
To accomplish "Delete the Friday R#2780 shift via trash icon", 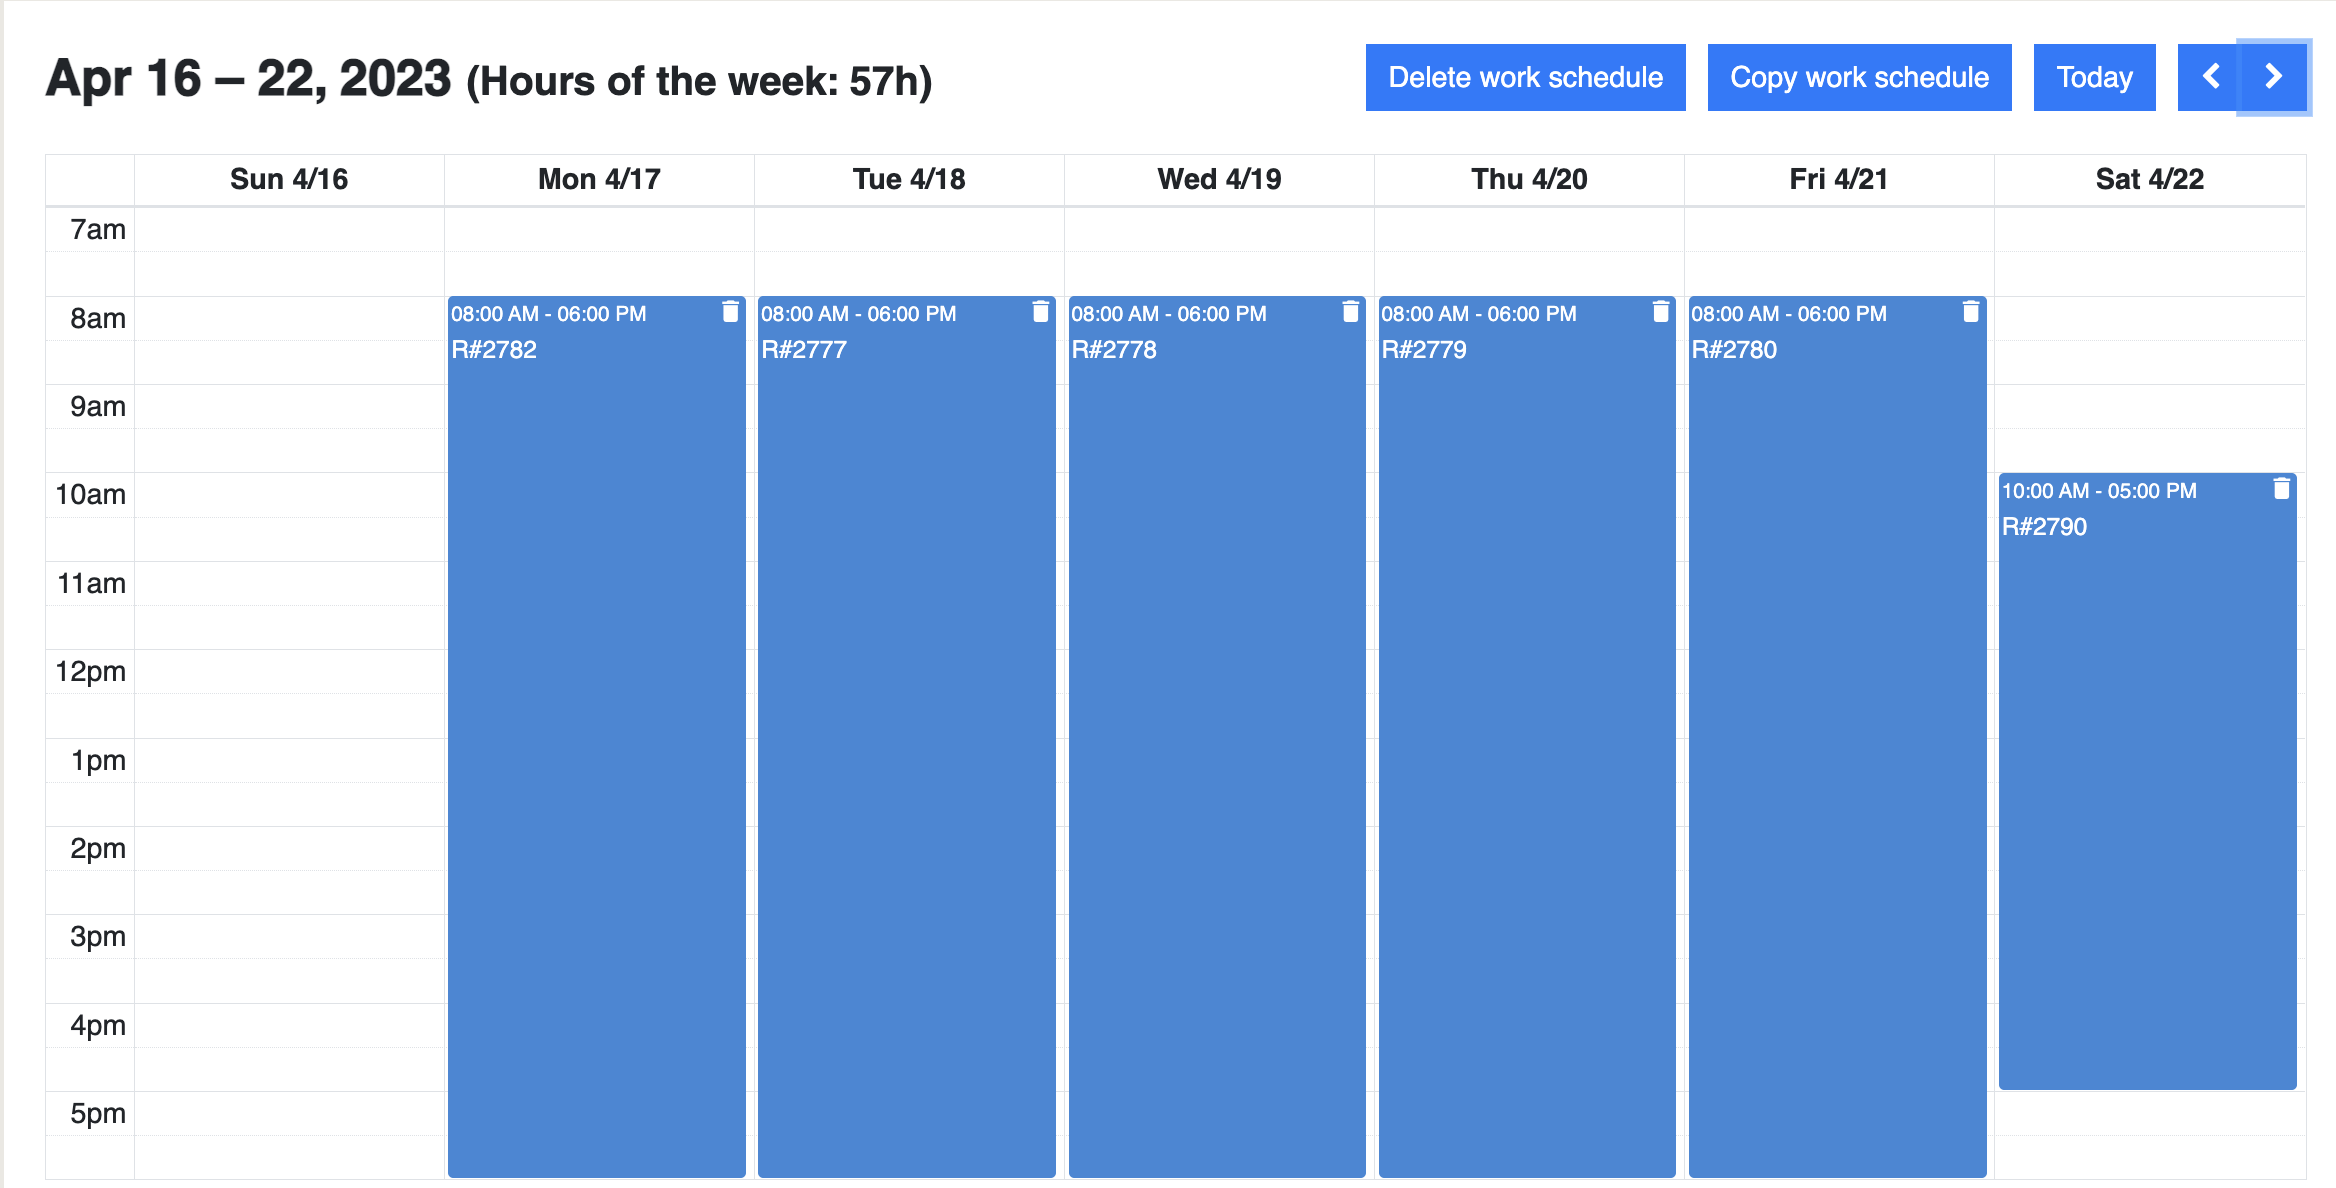I will [x=1970, y=312].
